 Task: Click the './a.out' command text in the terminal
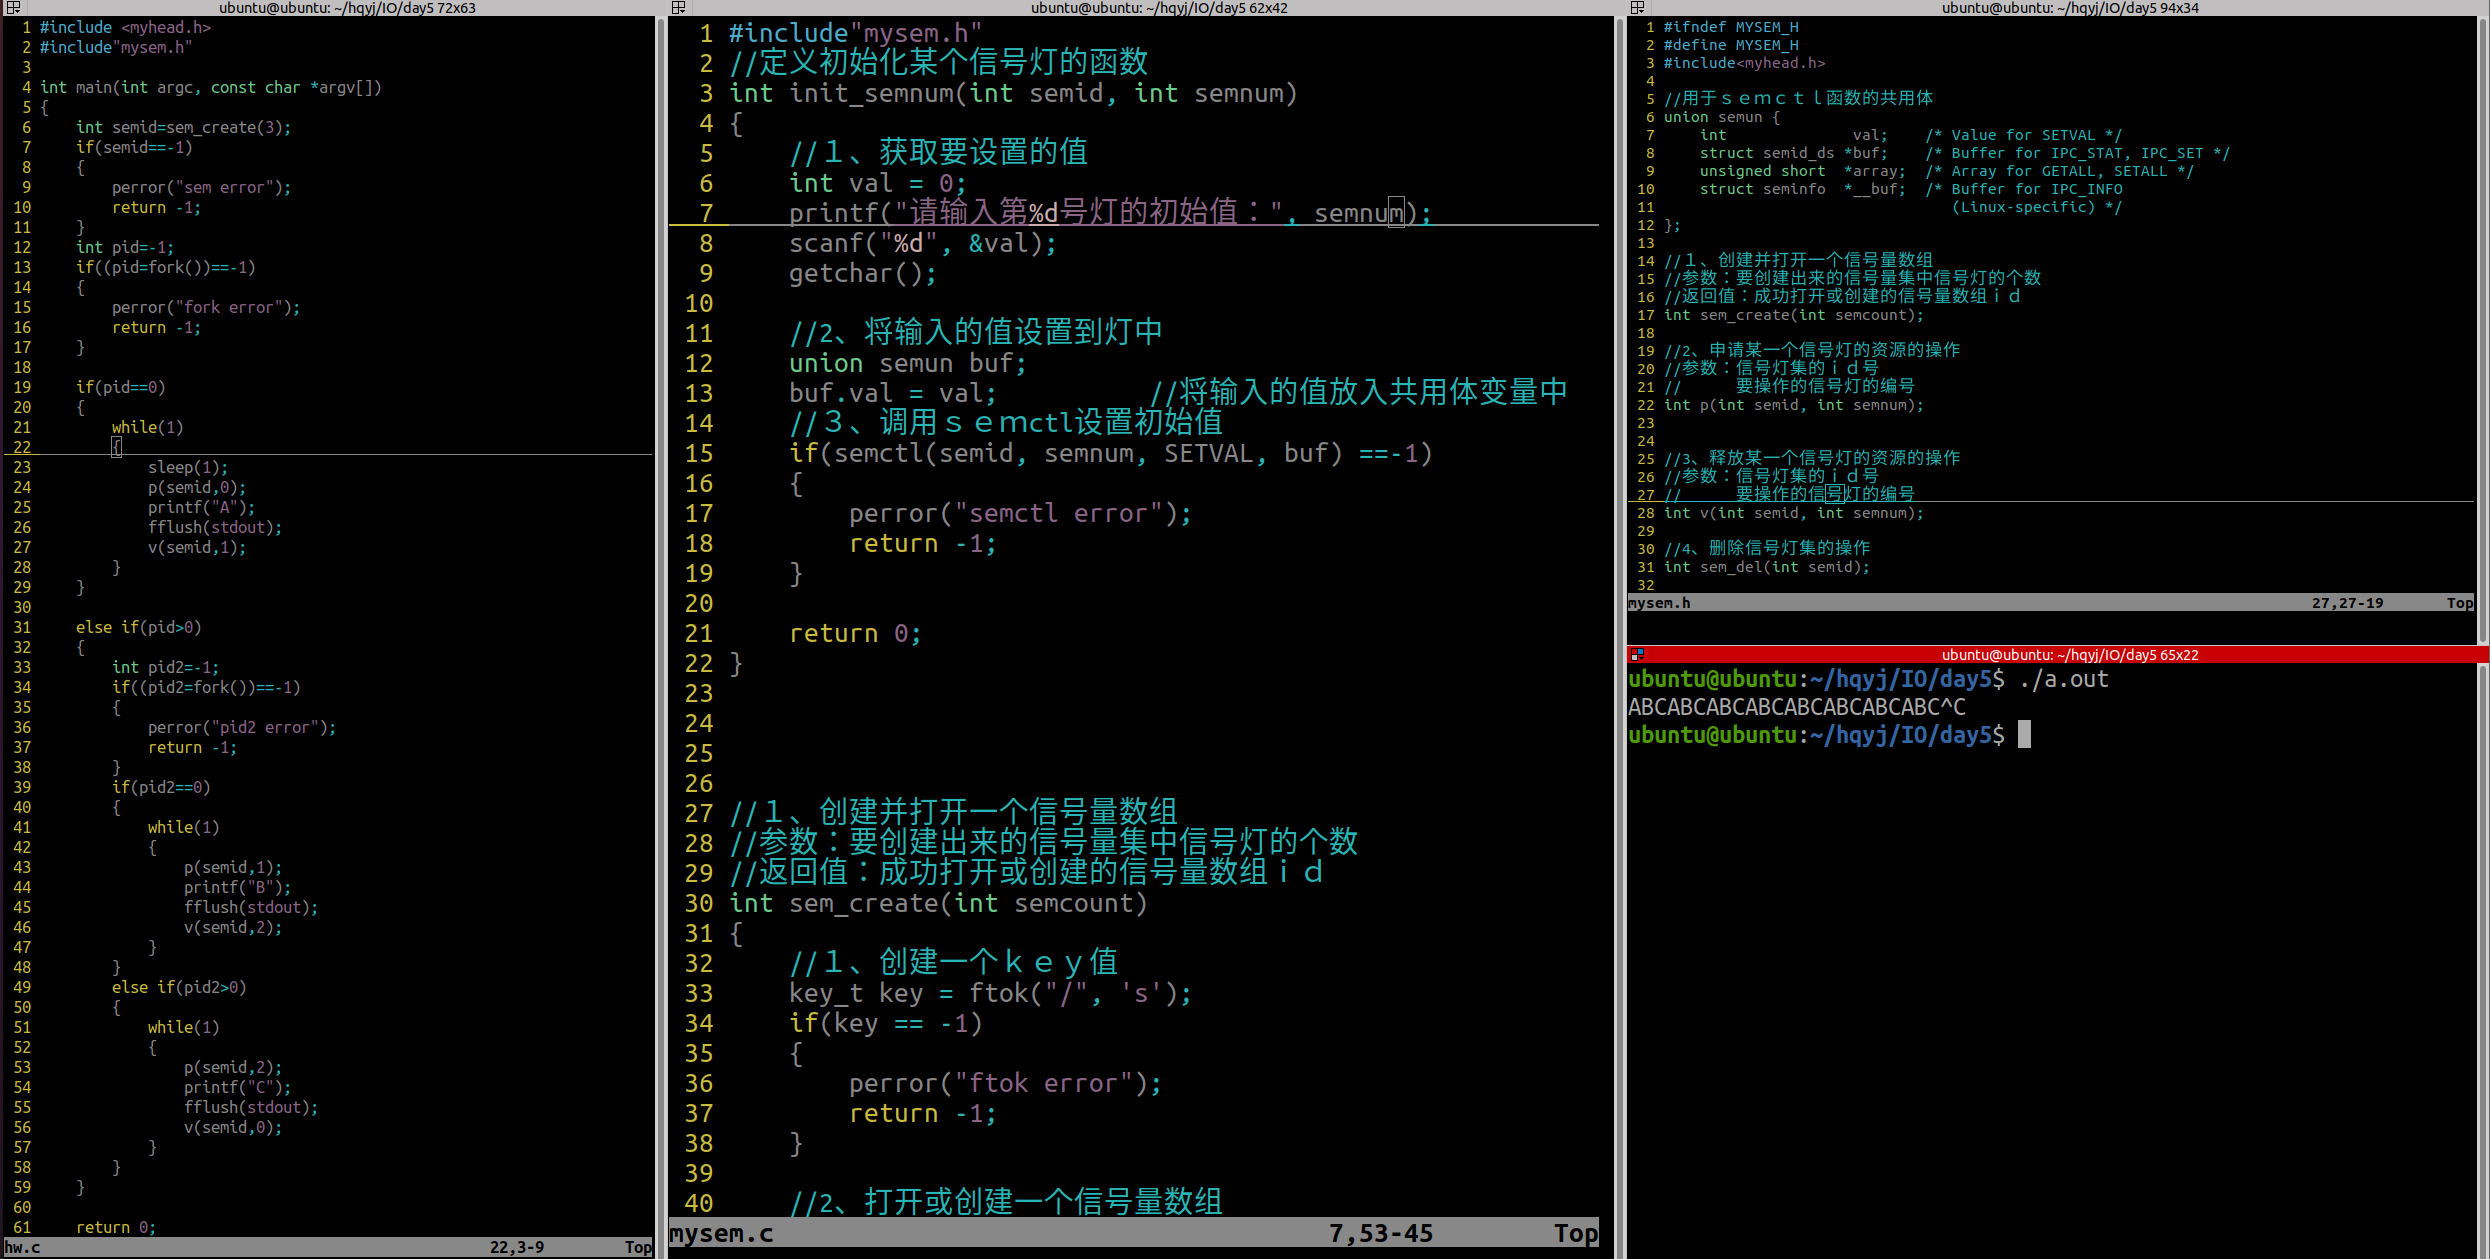[2063, 679]
